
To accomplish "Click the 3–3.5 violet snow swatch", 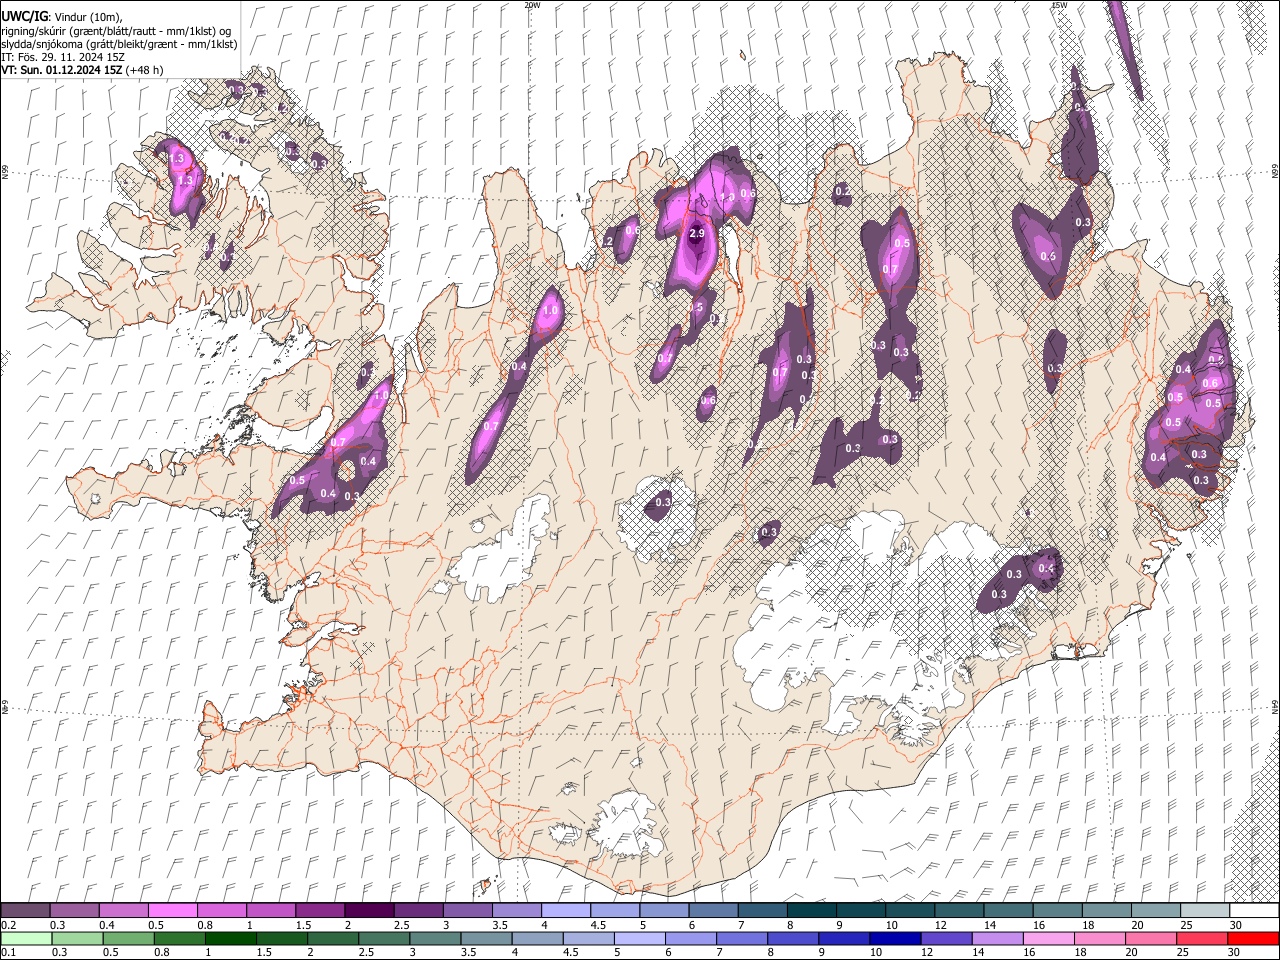I will [468, 911].
